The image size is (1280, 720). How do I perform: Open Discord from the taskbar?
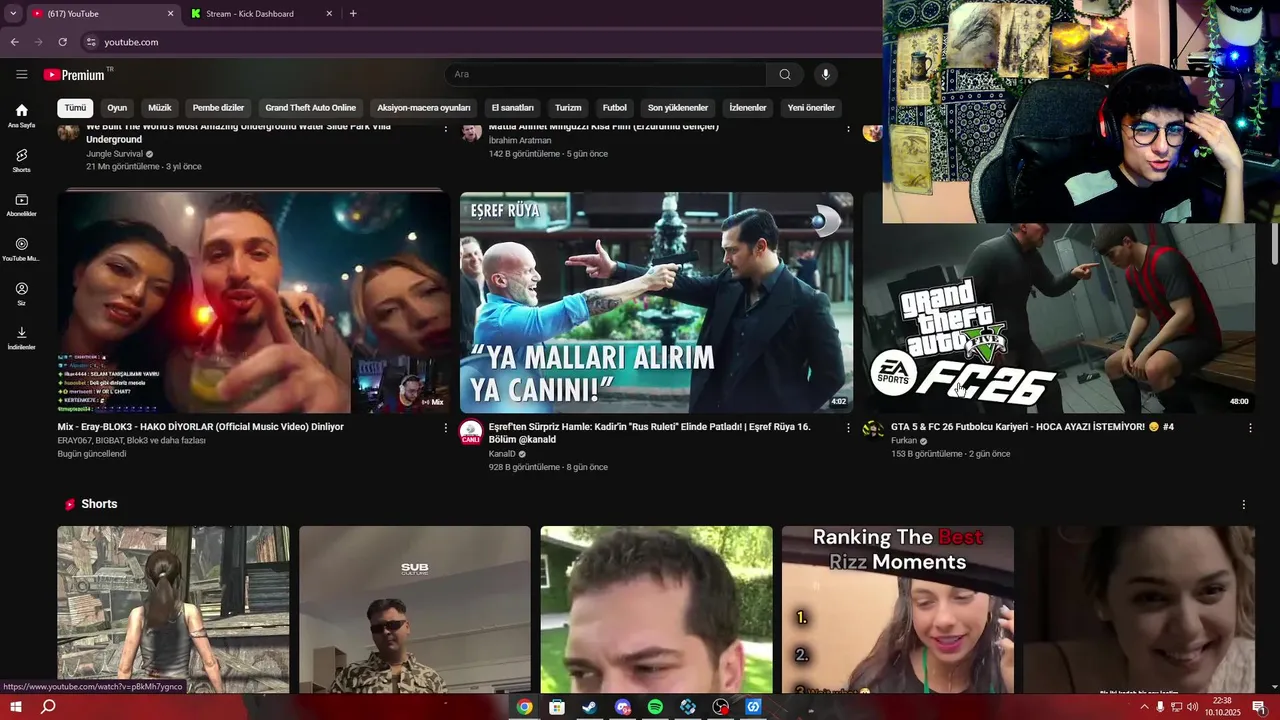tap(623, 707)
